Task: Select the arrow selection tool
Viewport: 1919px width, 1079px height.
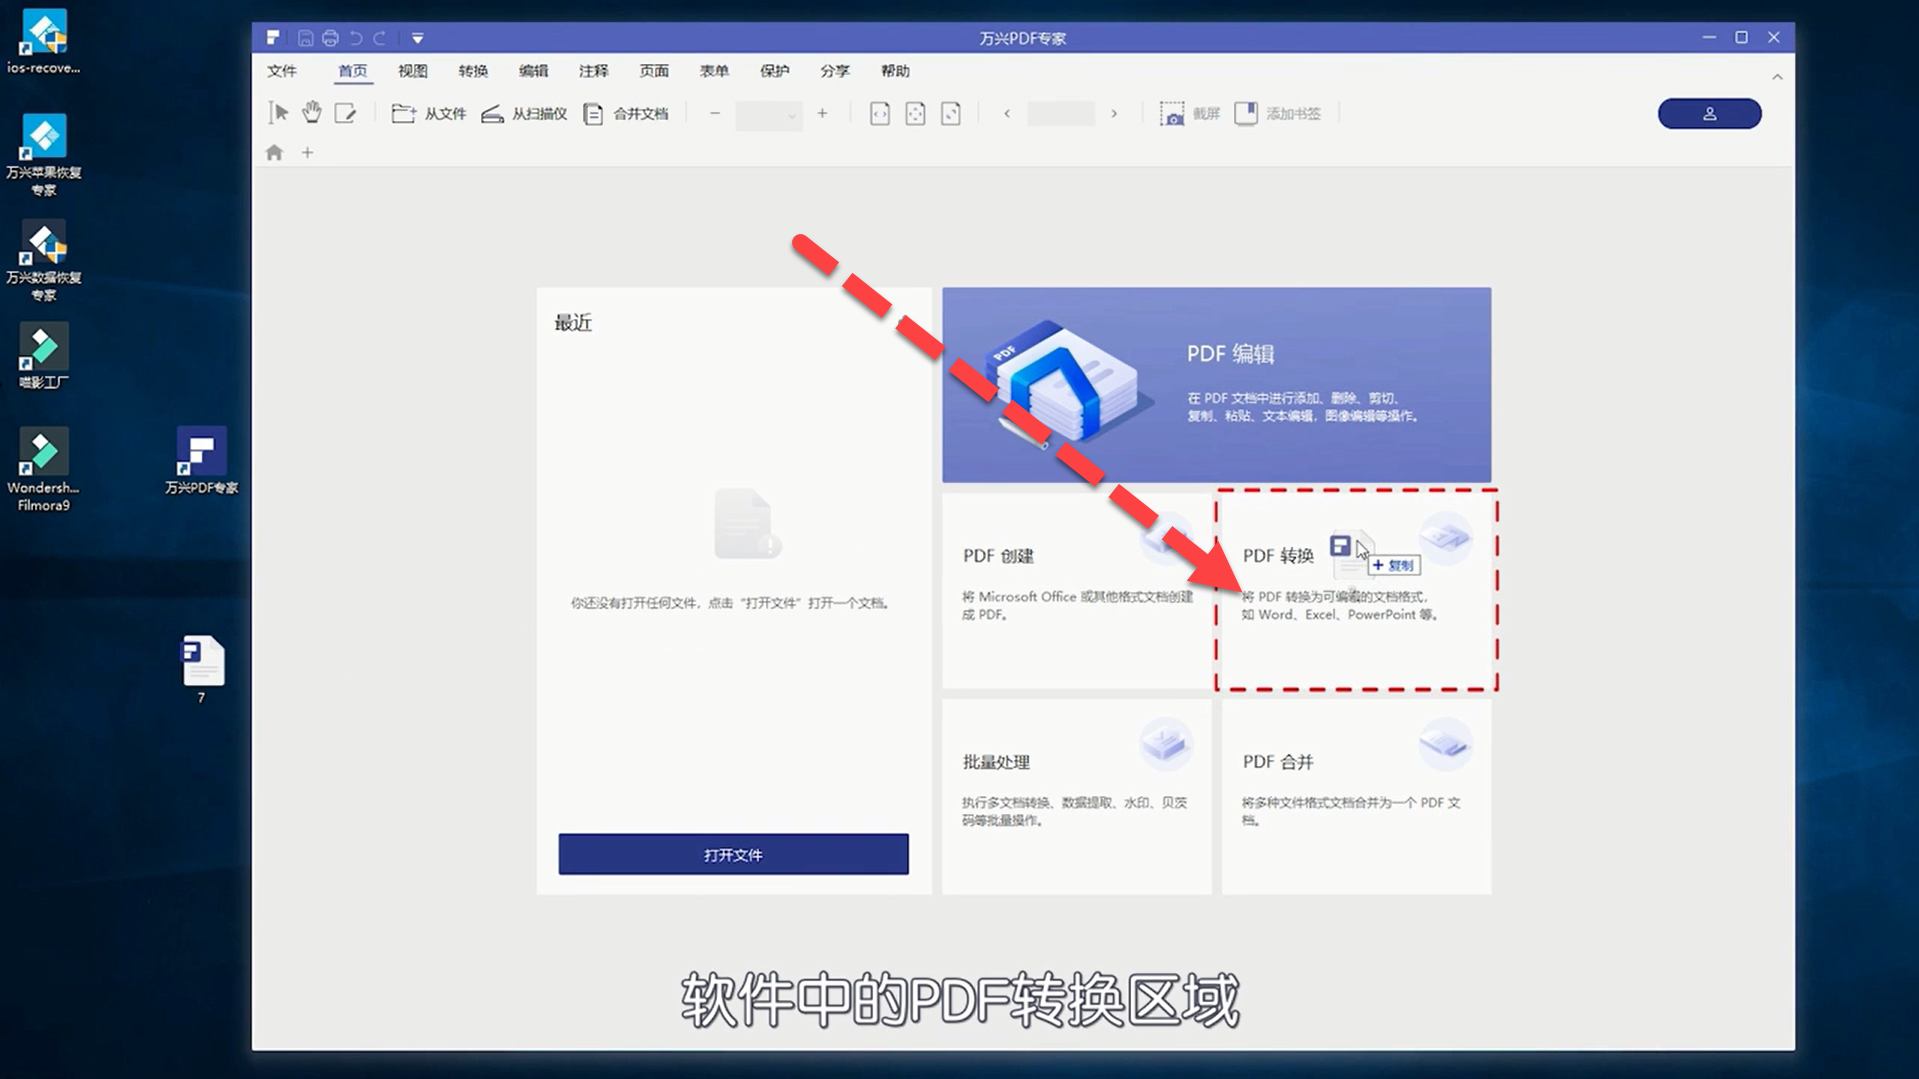Action: pyautogui.click(x=279, y=113)
